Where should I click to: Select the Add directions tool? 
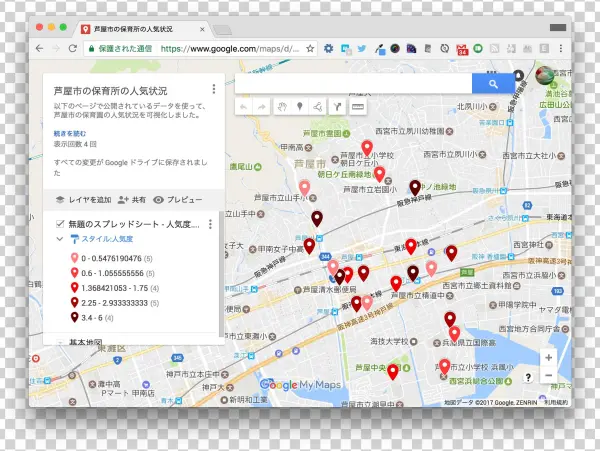pyautogui.click(x=337, y=107)
